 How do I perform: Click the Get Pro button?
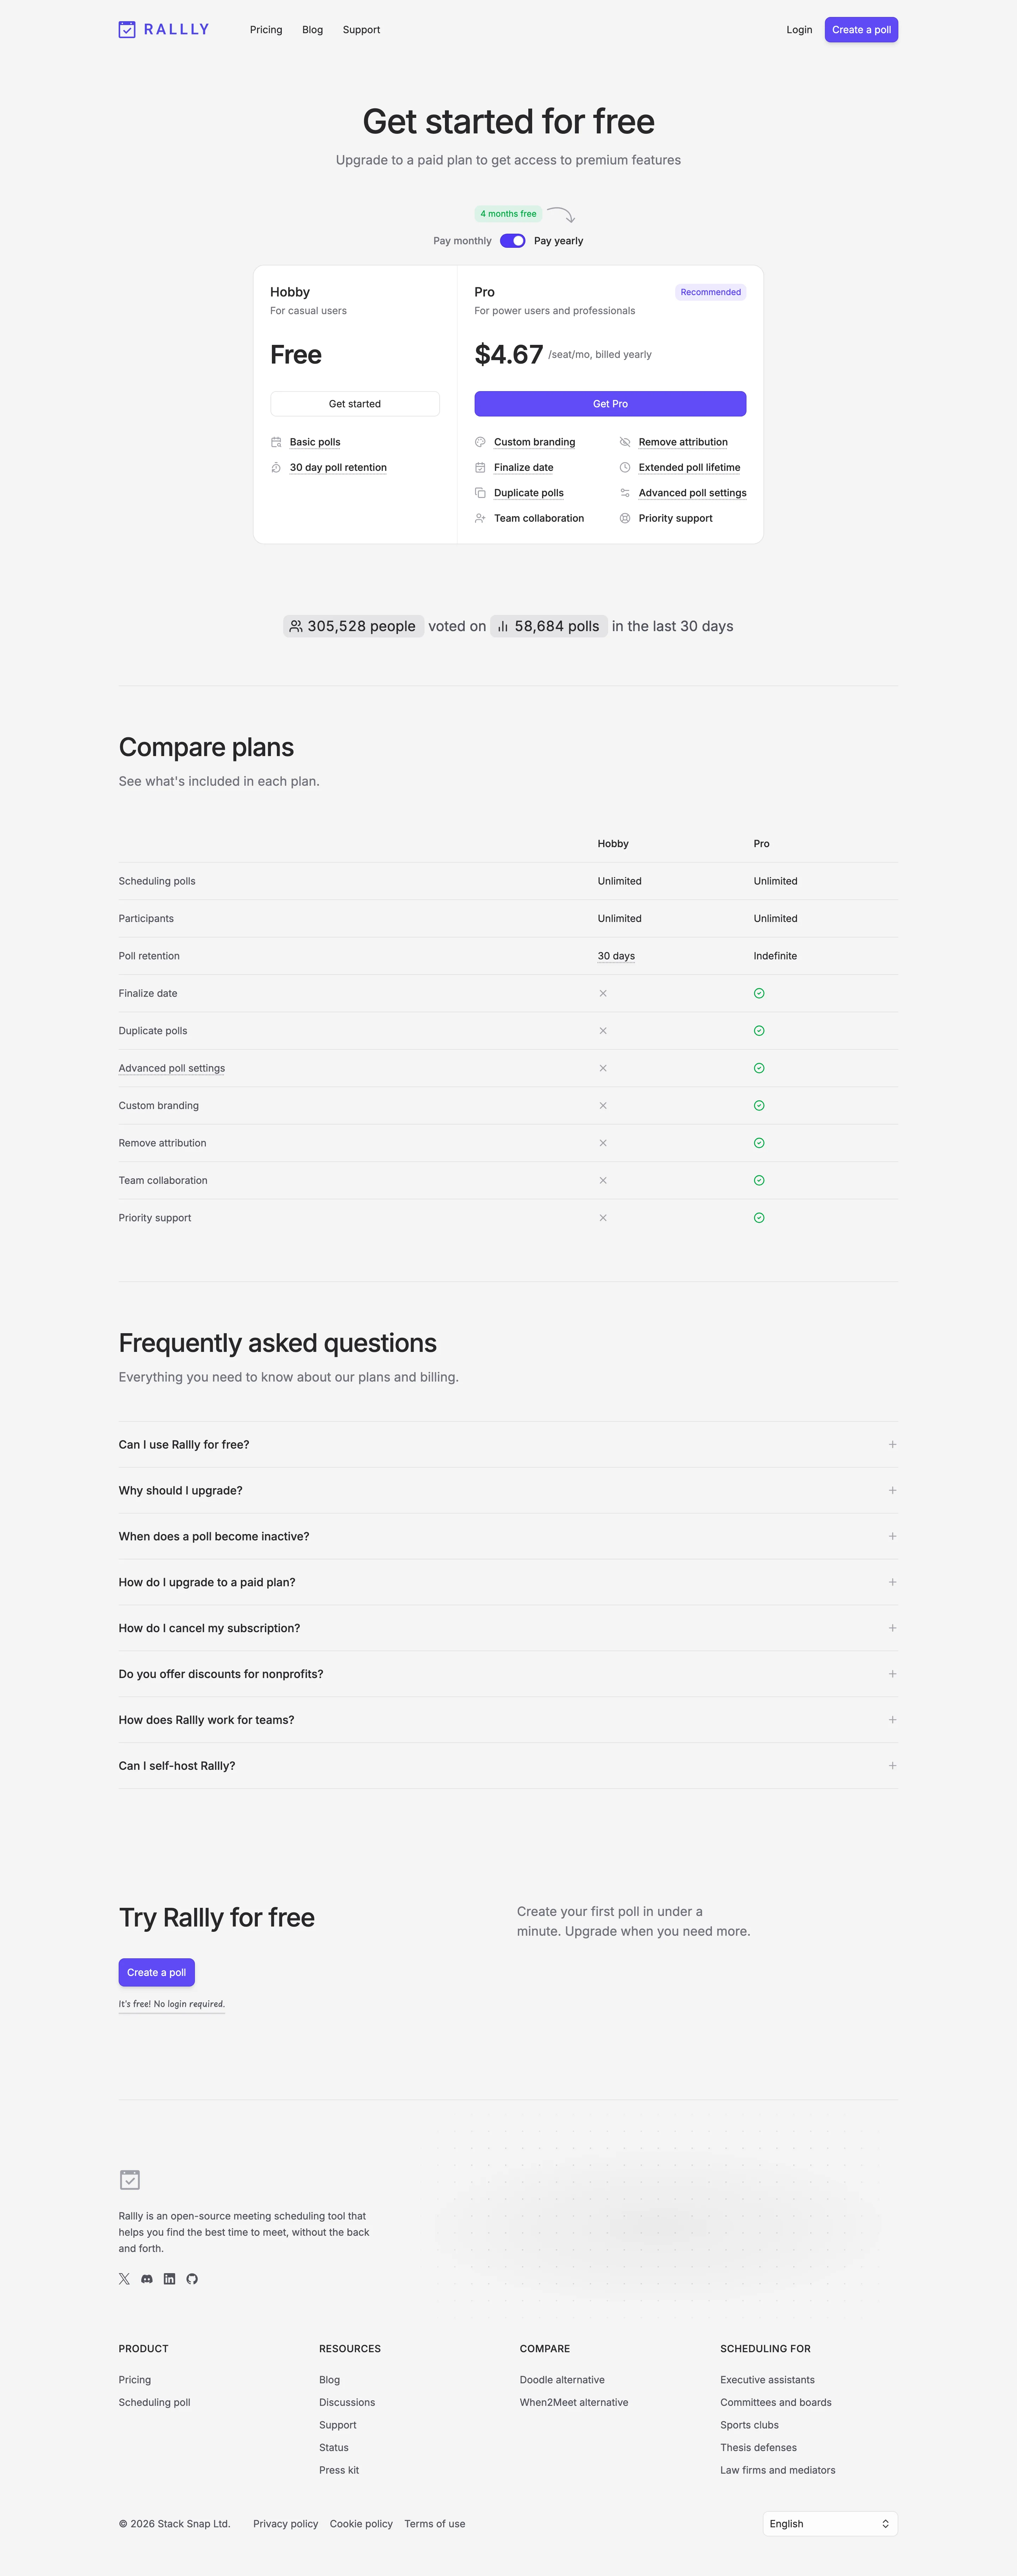tap(610, 404)
